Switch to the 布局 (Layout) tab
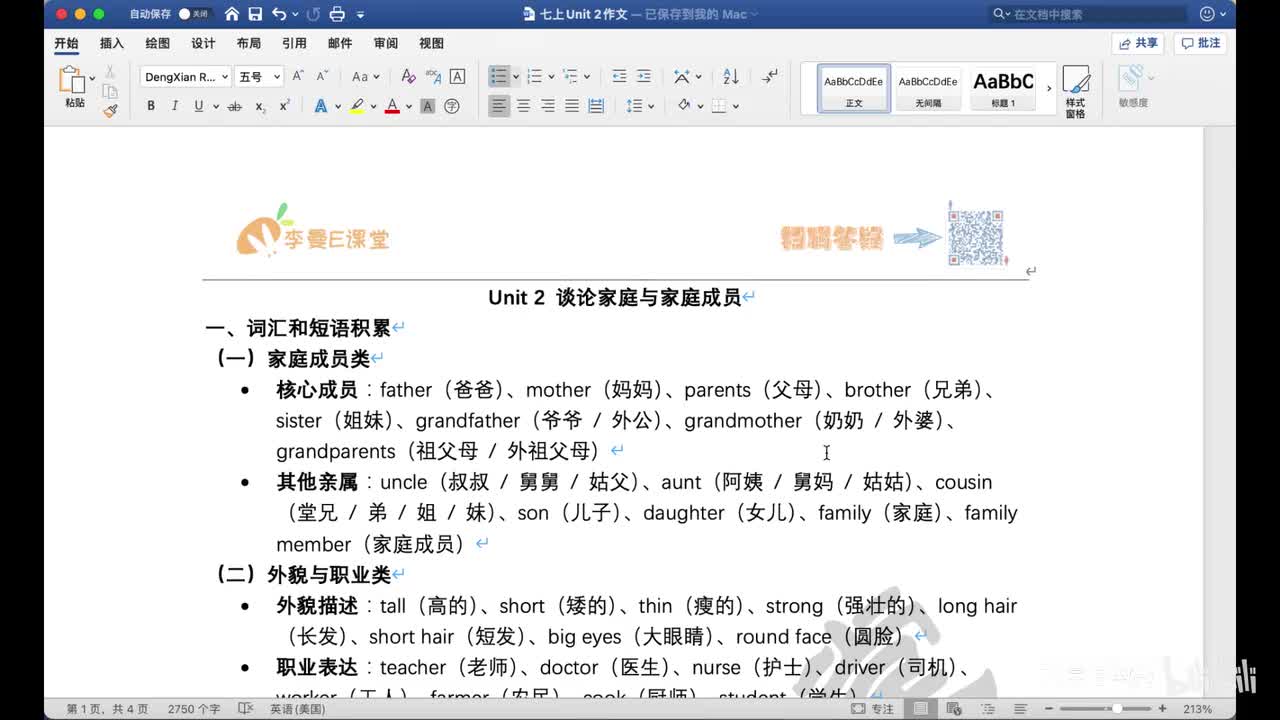 (x=249, y=44)
